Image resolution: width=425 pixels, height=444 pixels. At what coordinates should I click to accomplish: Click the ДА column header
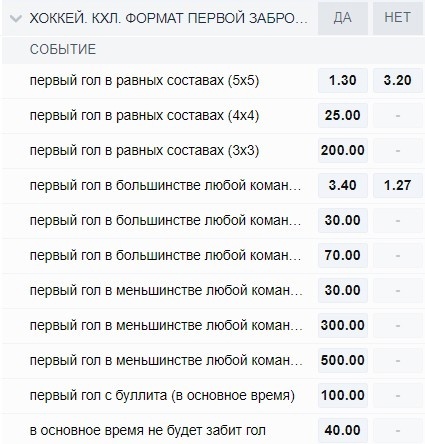pos(343,18)
